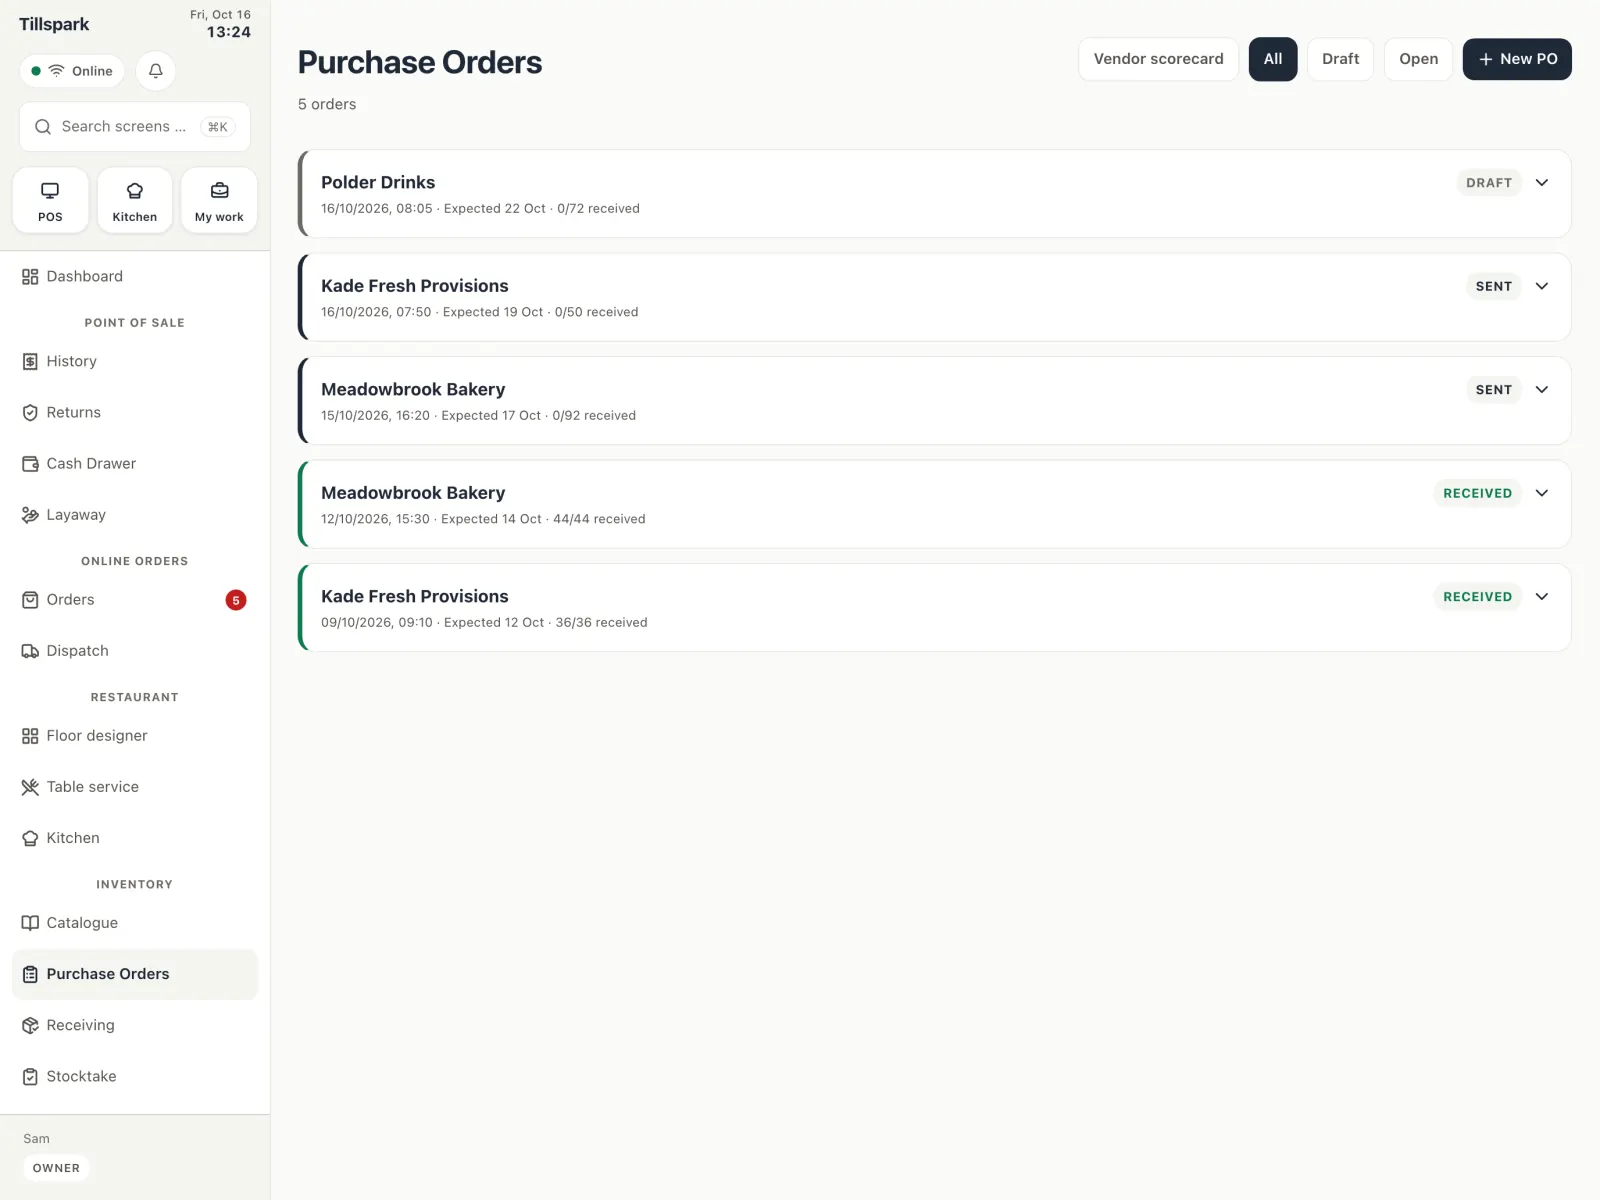
Task: Open the Catalogue page
Action: tap(135, 923)
